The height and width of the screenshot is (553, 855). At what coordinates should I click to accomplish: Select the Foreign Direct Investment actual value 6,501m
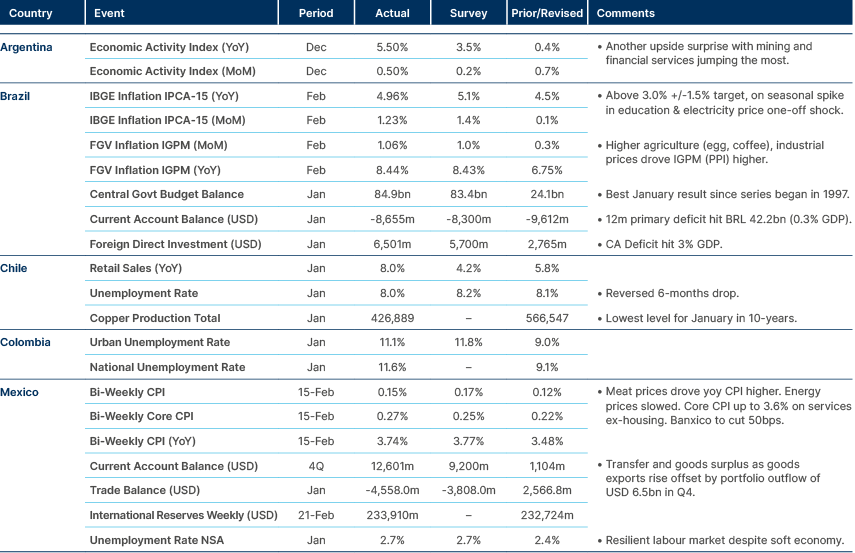pos(392,243)
